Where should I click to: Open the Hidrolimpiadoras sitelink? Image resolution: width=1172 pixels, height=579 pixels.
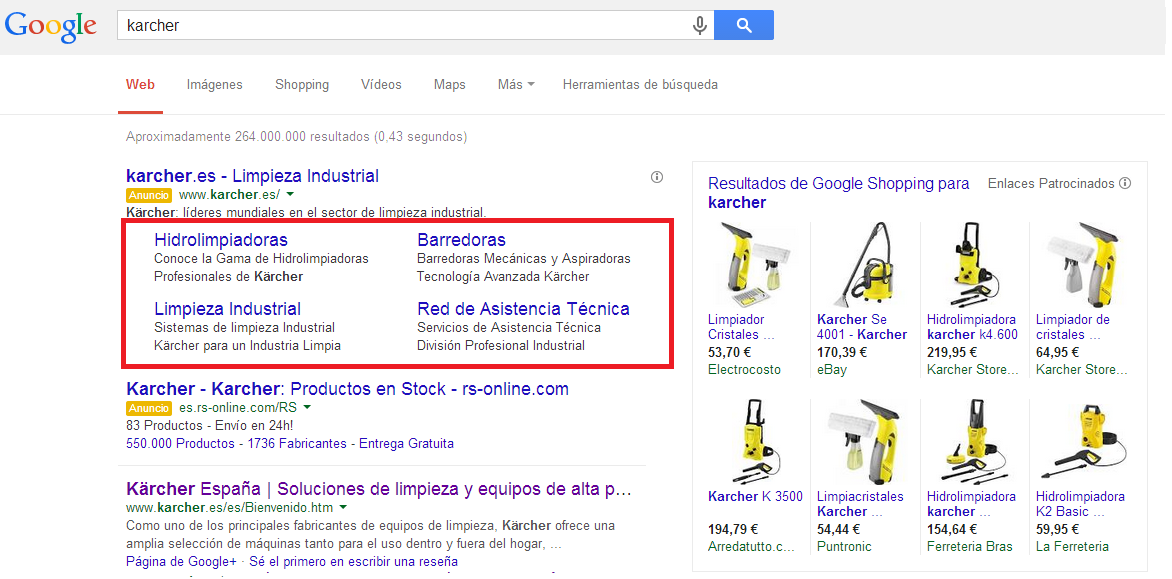coord(221,240)
